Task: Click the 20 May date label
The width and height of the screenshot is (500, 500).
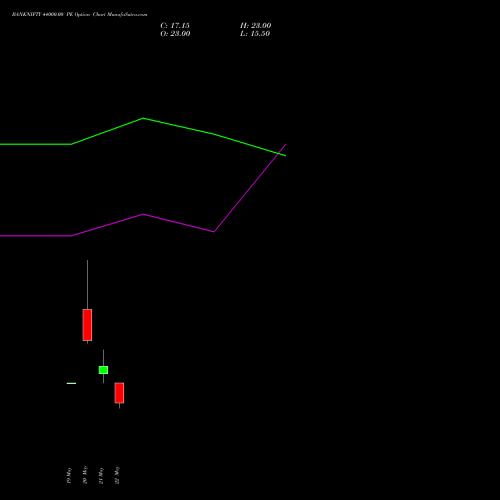Action: [x=85, y=475]
